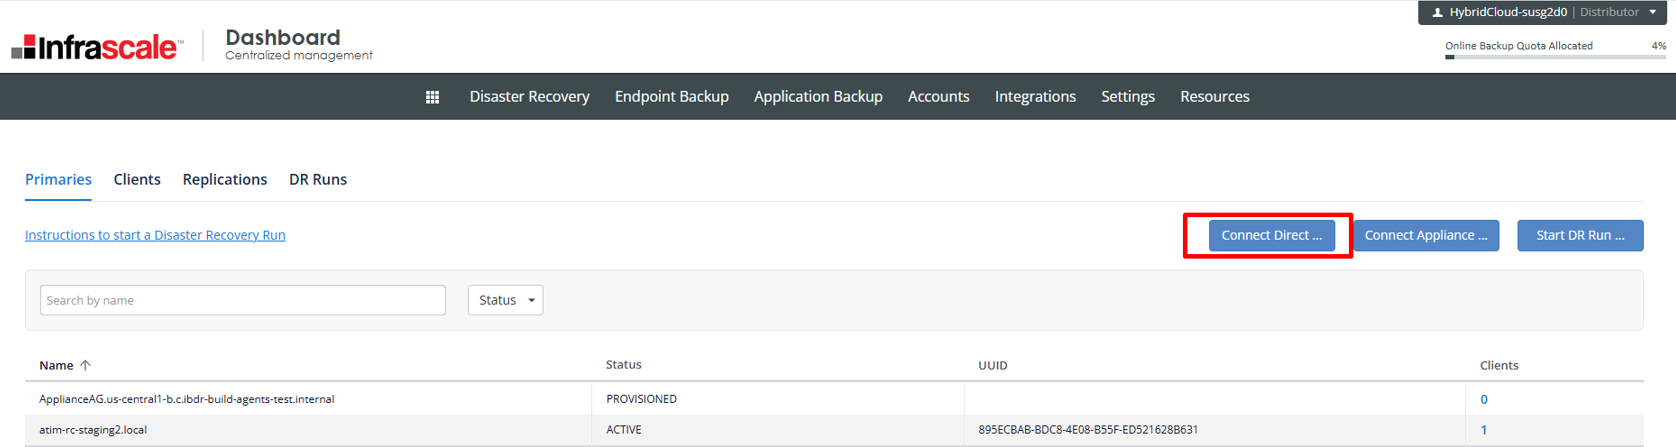
Task: Open Integrations from navigation bar
Action: pos(1035,97)
